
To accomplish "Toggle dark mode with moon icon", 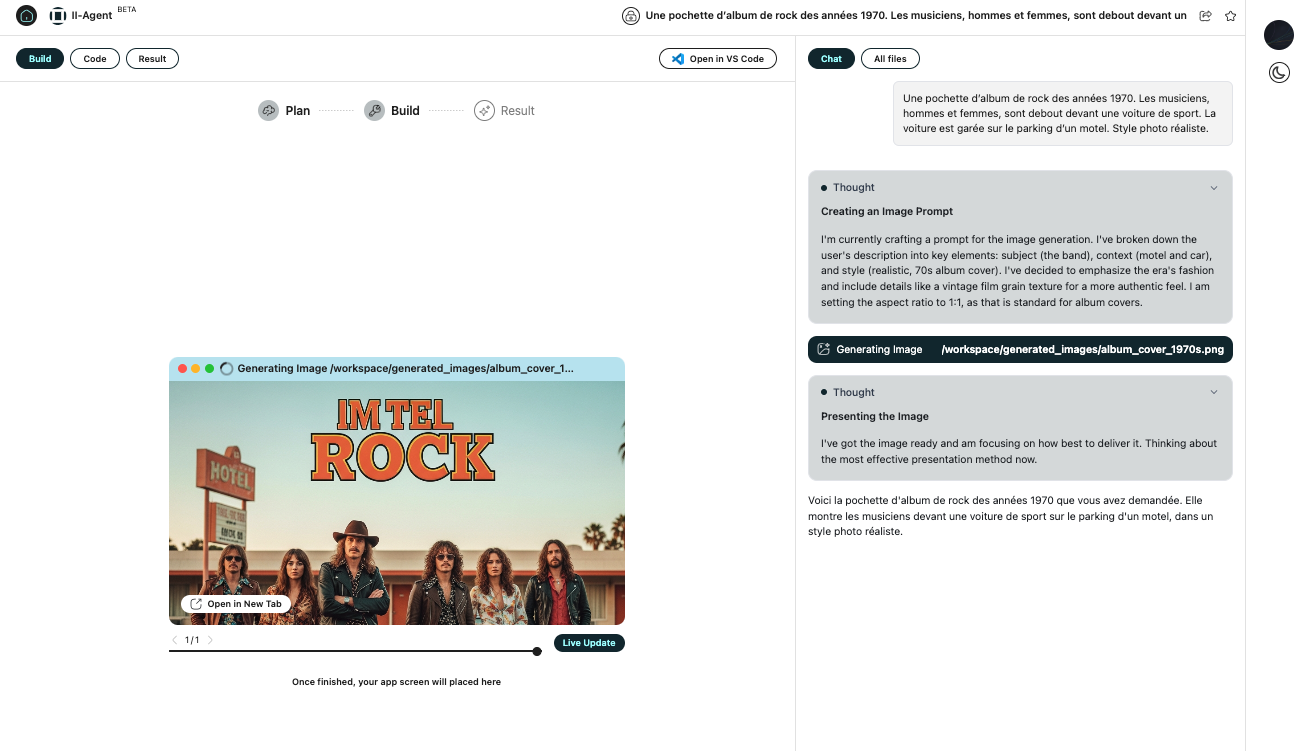I will [x=1279, y=72].
